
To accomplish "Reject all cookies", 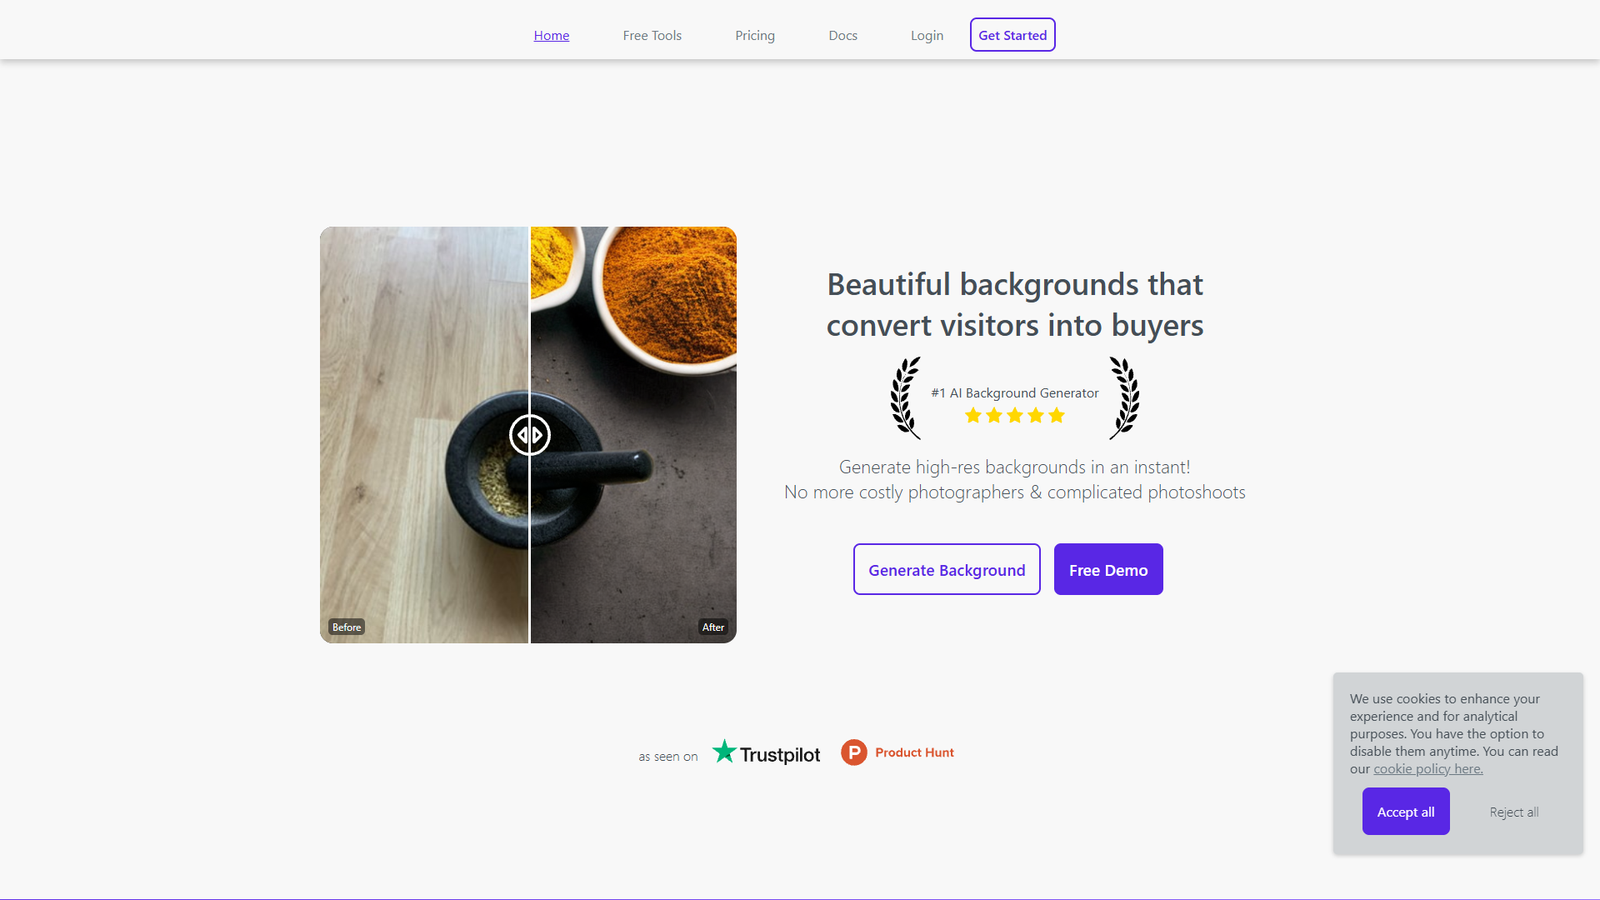I will pos(1513,811).
